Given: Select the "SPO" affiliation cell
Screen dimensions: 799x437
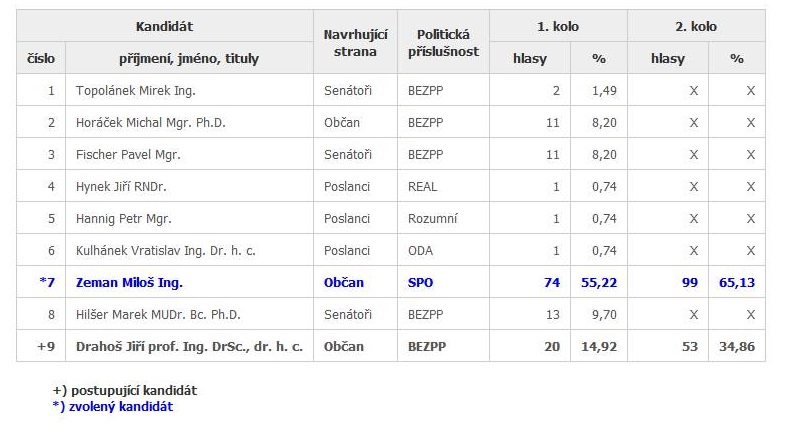Looking at the screenshot, I should pos(421,283).
